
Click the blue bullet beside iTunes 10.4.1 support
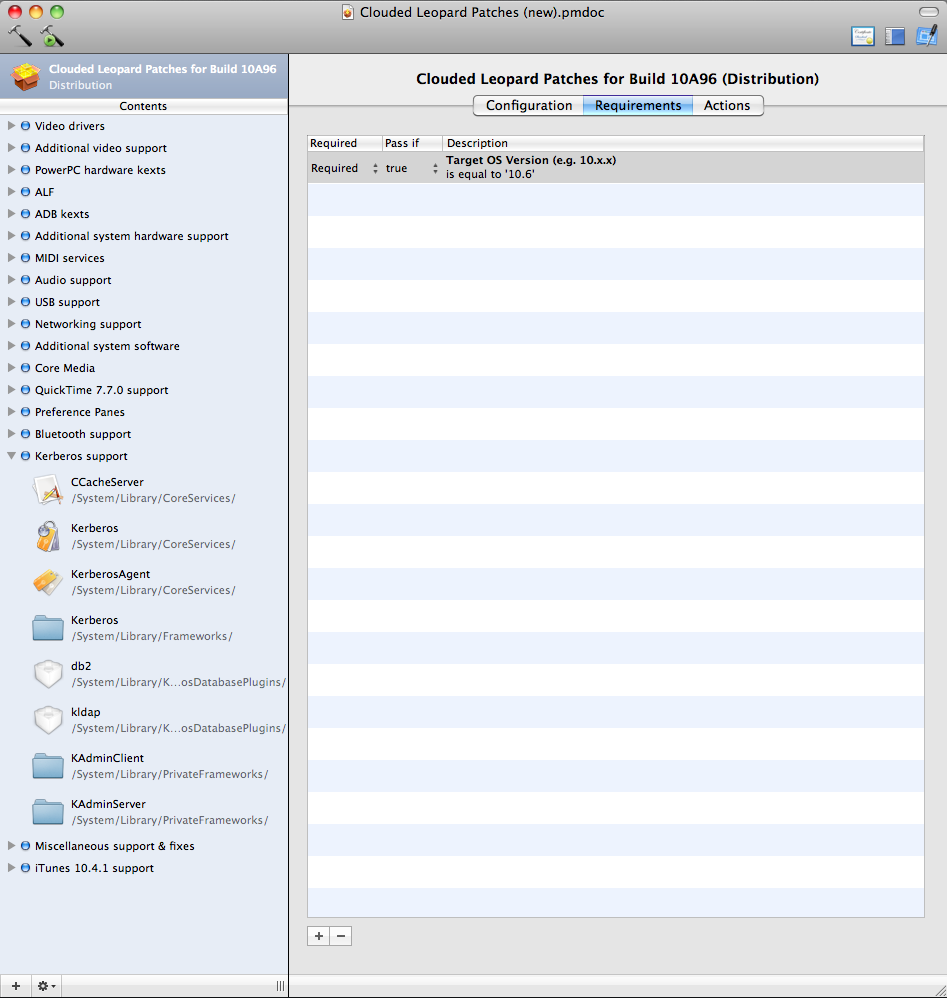coord(25,868)
